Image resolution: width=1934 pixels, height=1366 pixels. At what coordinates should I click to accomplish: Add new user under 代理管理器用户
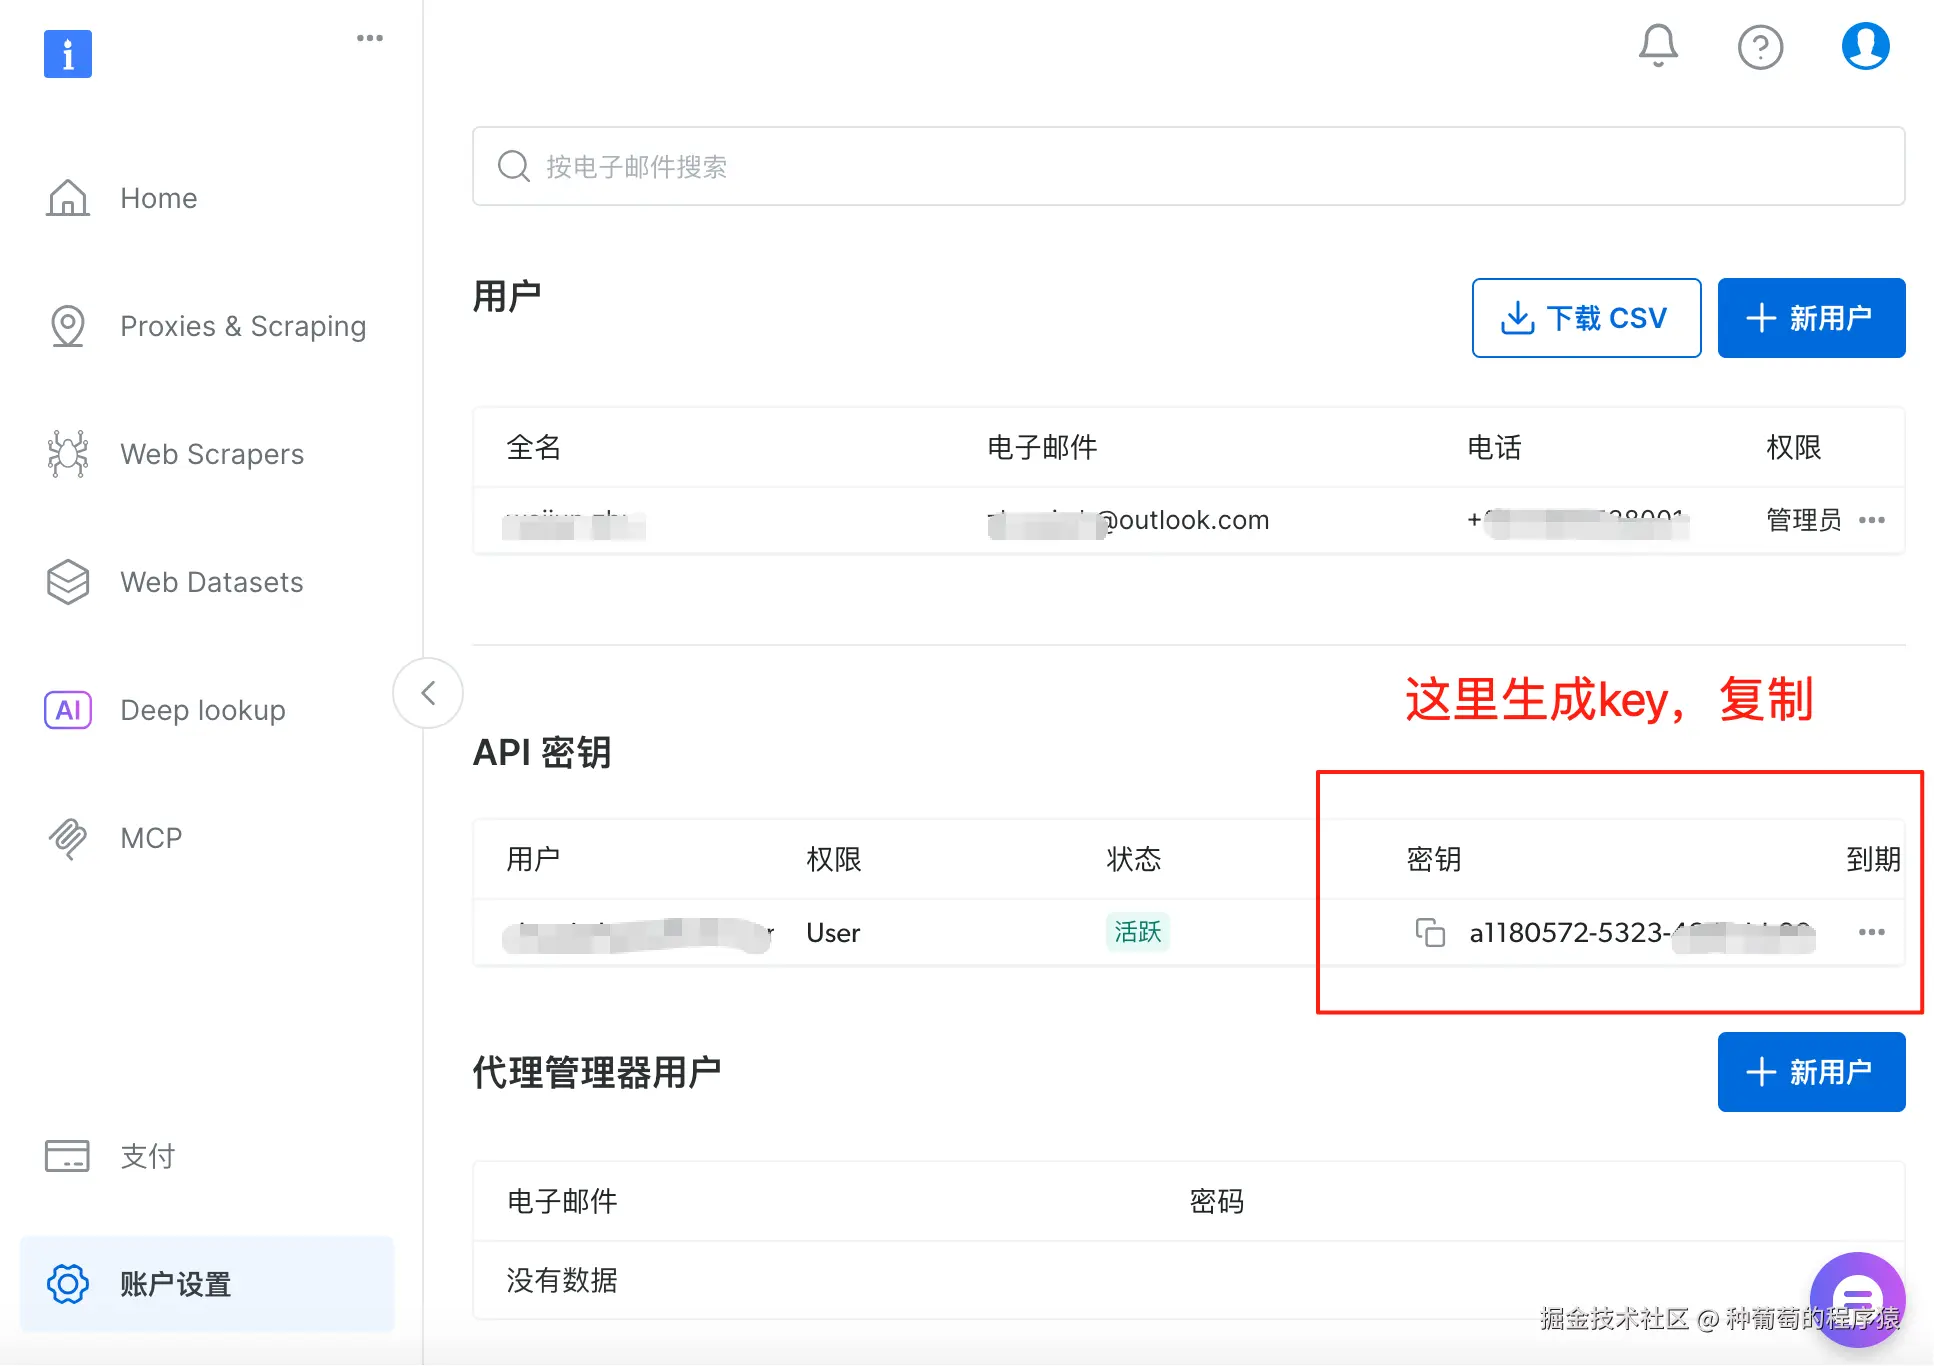pyautogui.click(x=1811, y=1072)
